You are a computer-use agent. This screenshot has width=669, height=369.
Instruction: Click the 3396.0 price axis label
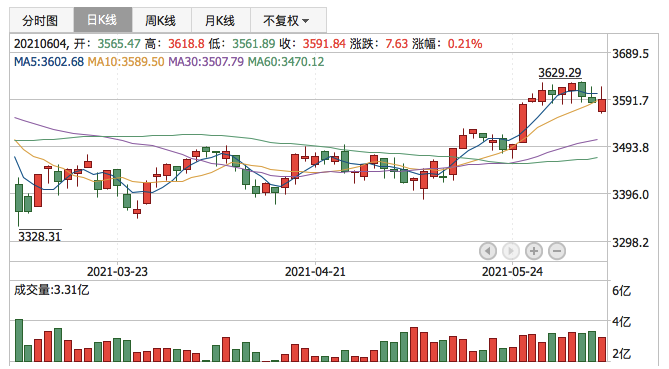click(631, 195)
